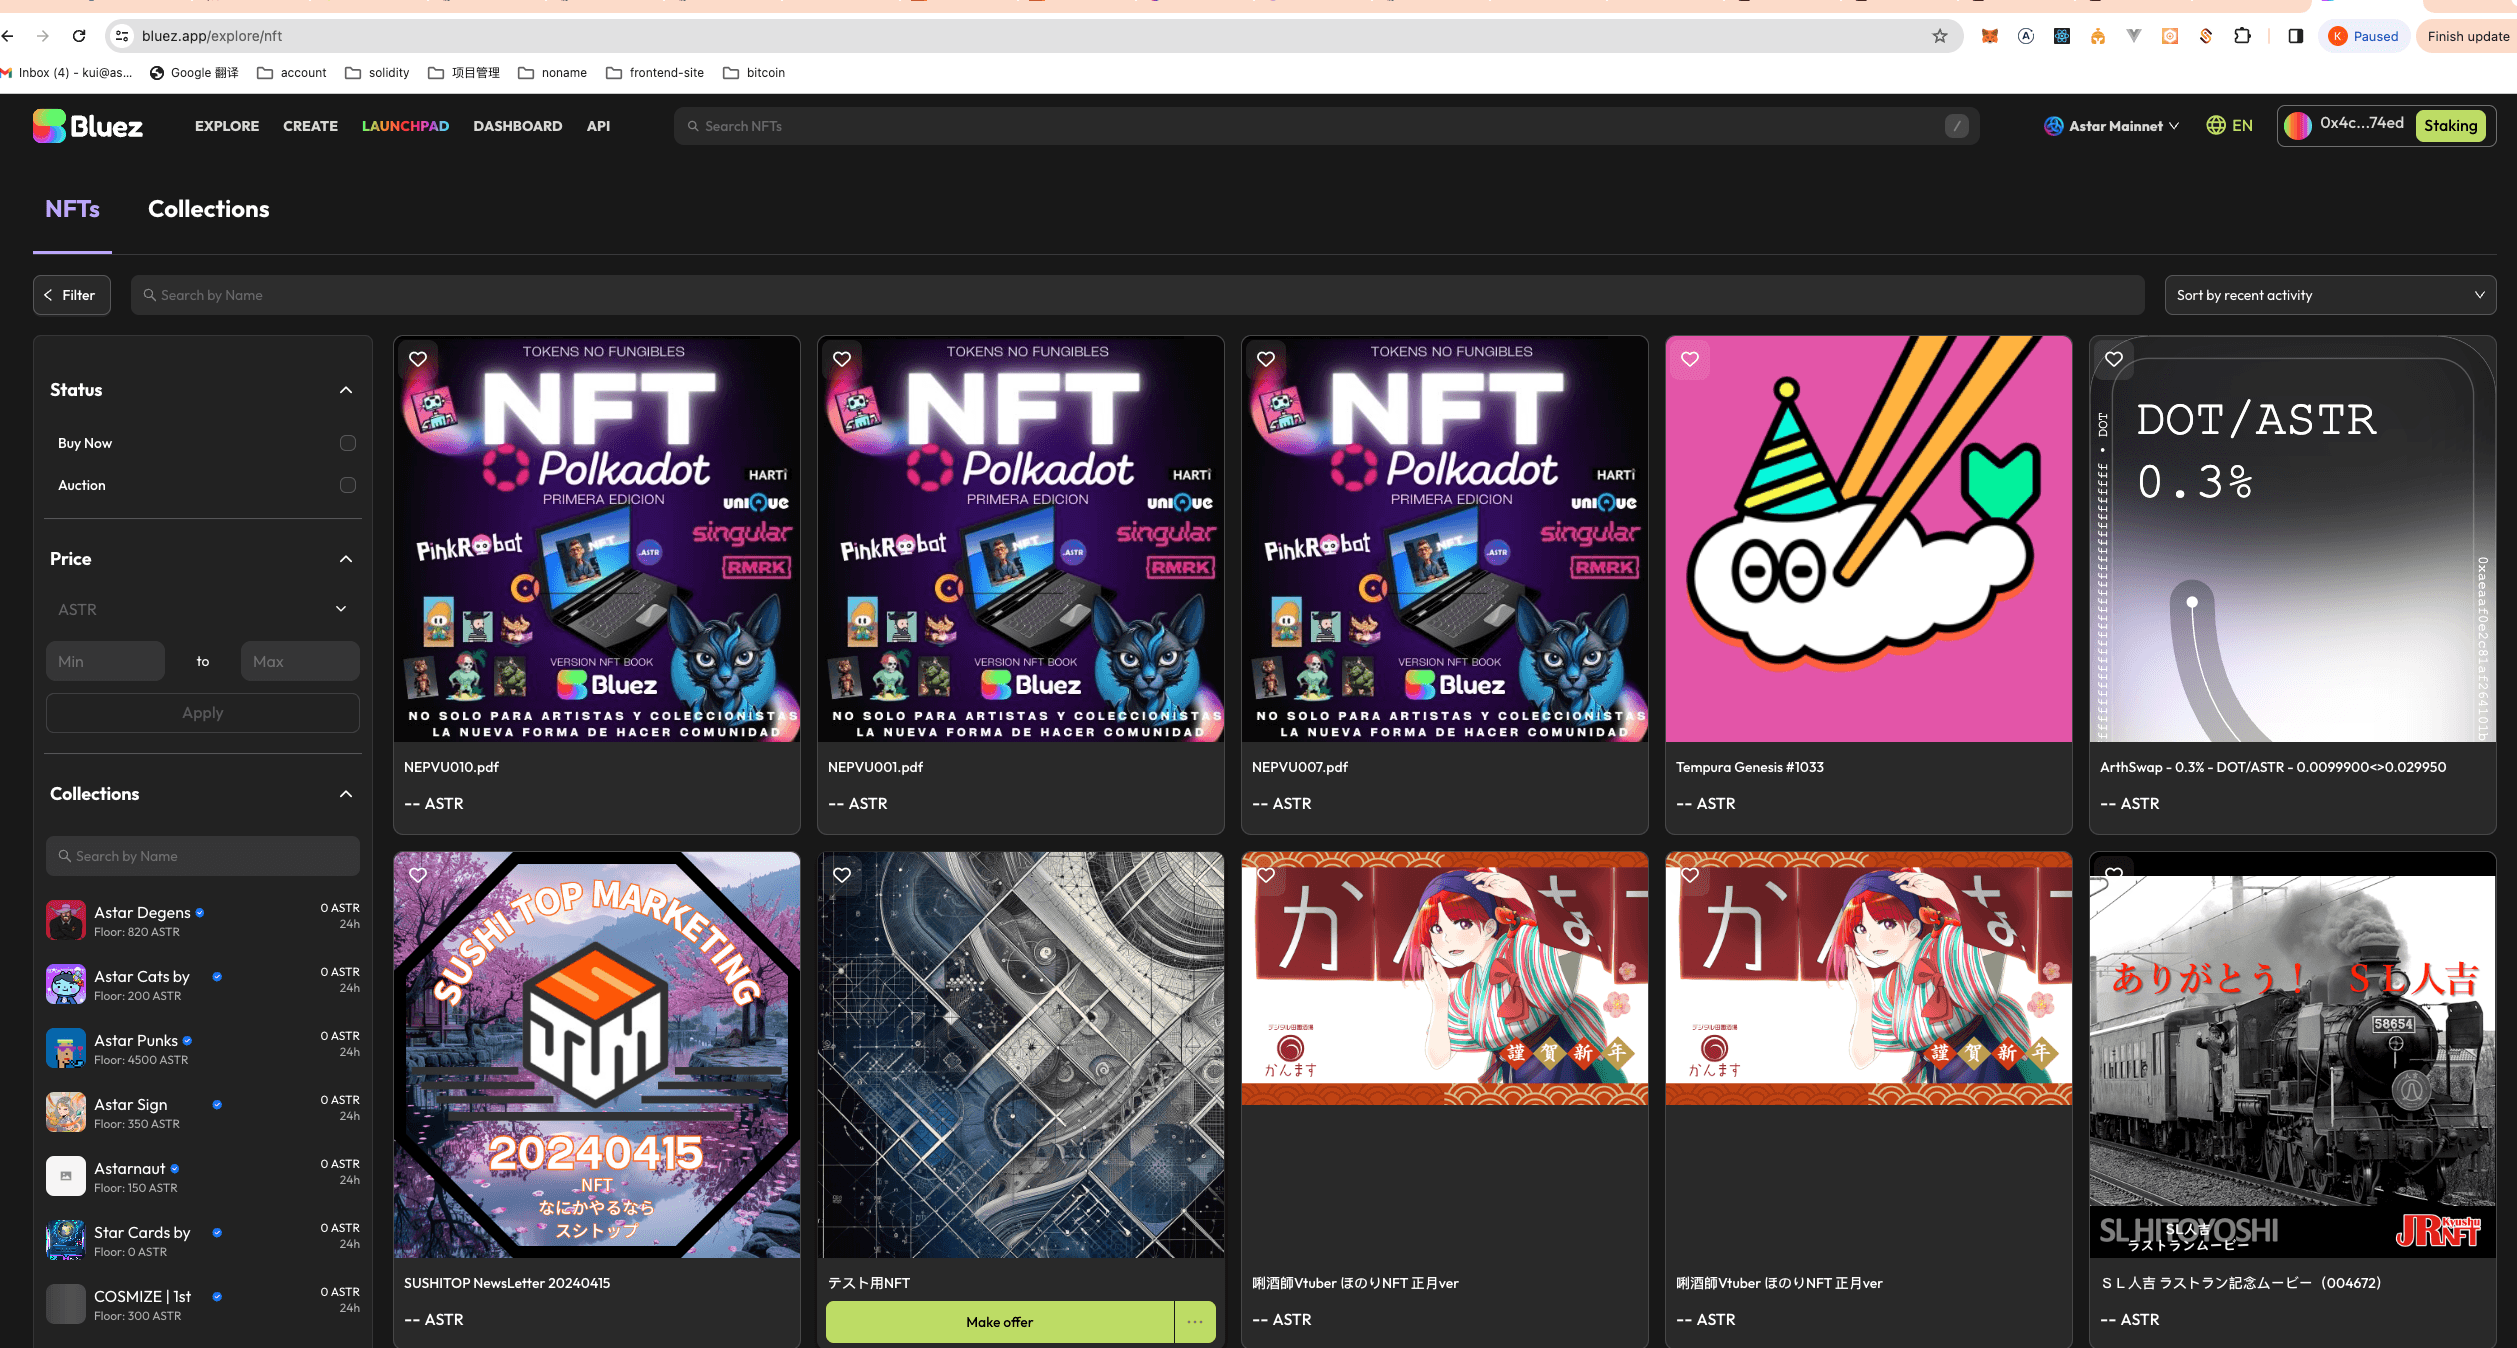
Task: Open the EXPLORE menu
Action: pyautogui.click(x=227, y=126)
